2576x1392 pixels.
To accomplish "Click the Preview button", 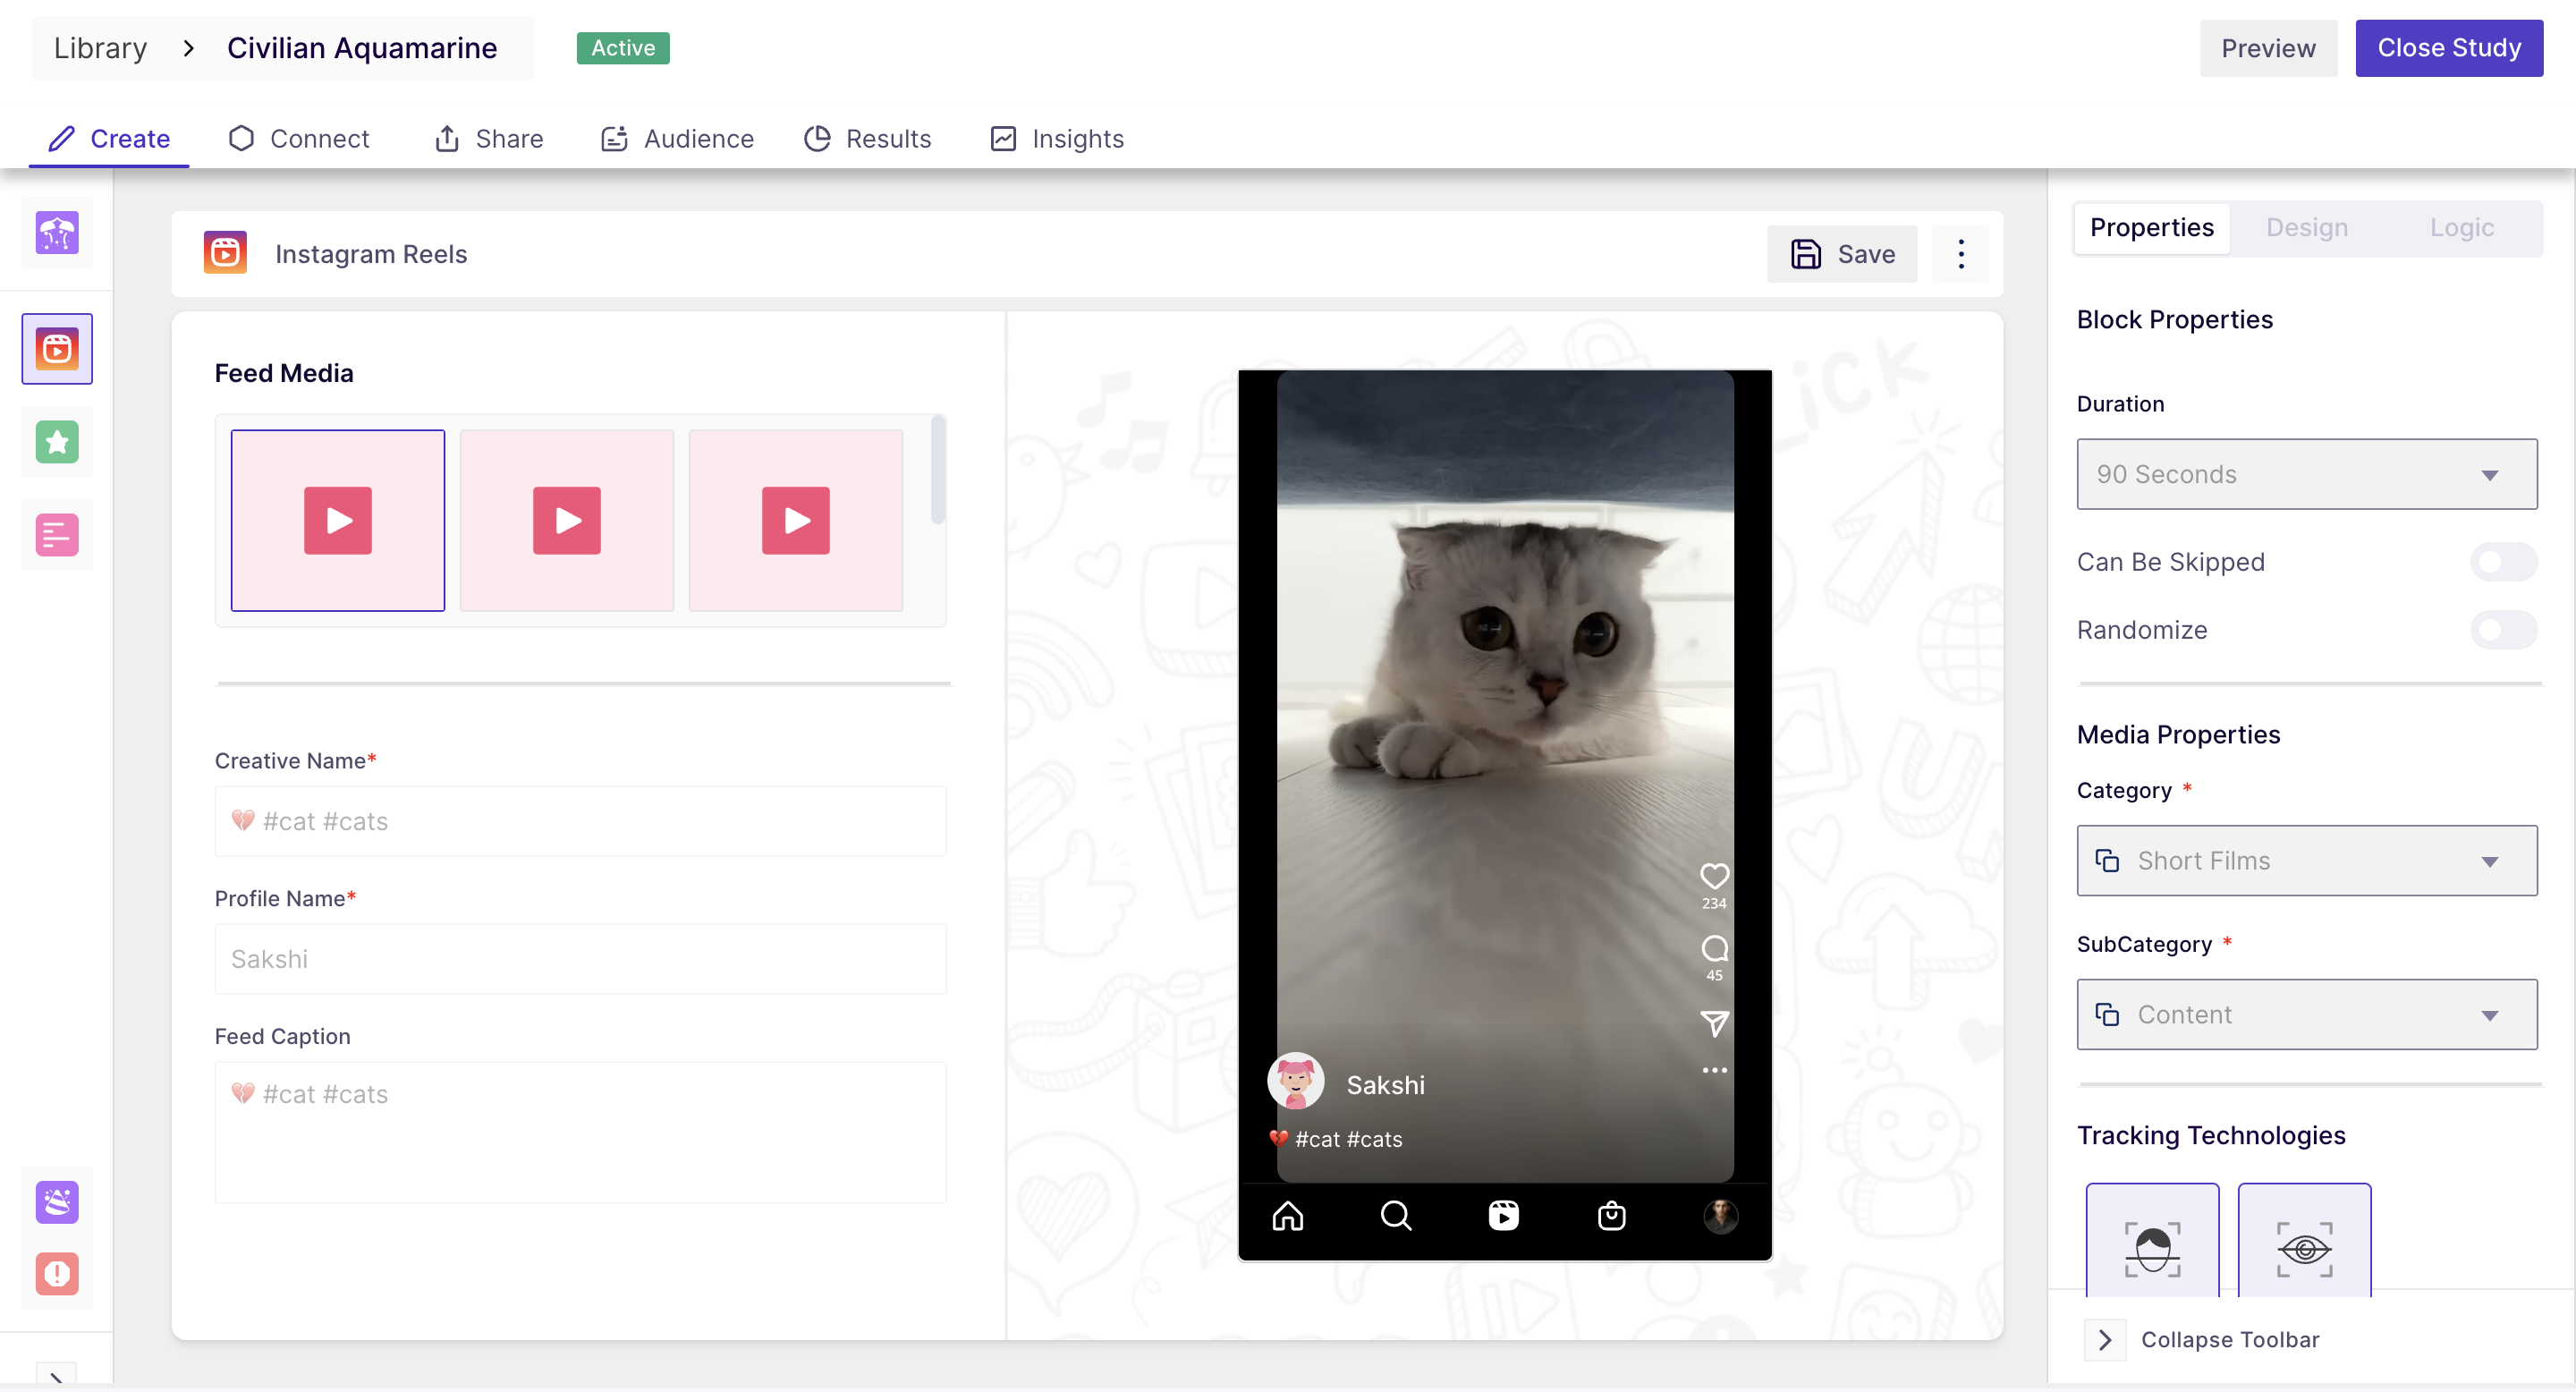I will click(2268, 48).
